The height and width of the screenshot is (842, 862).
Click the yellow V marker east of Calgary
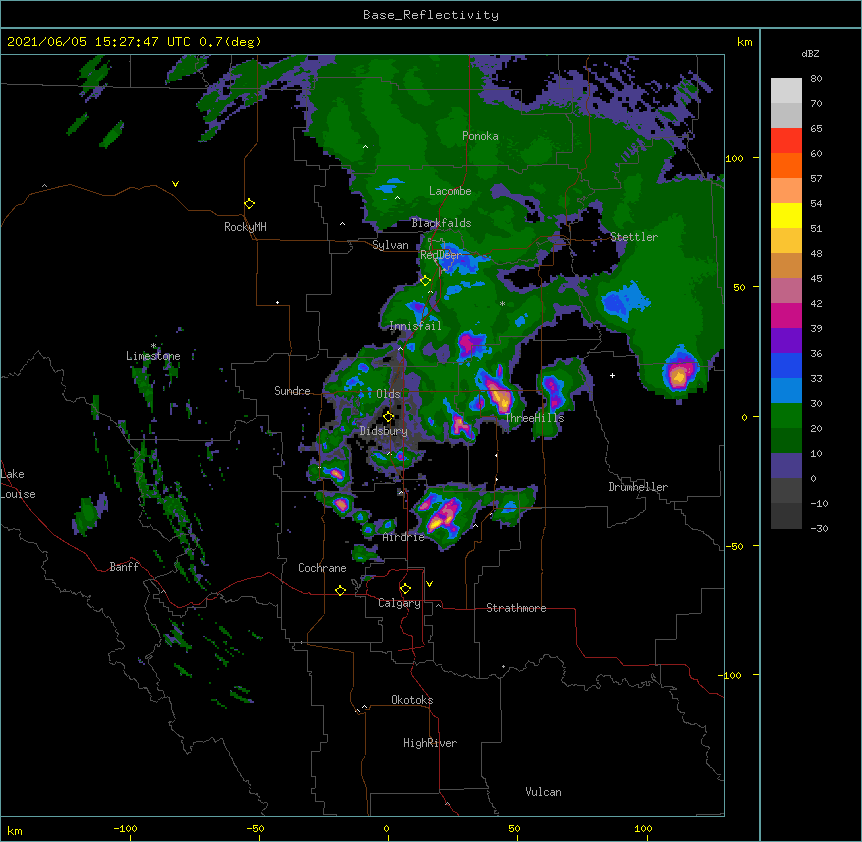point(429,584)
